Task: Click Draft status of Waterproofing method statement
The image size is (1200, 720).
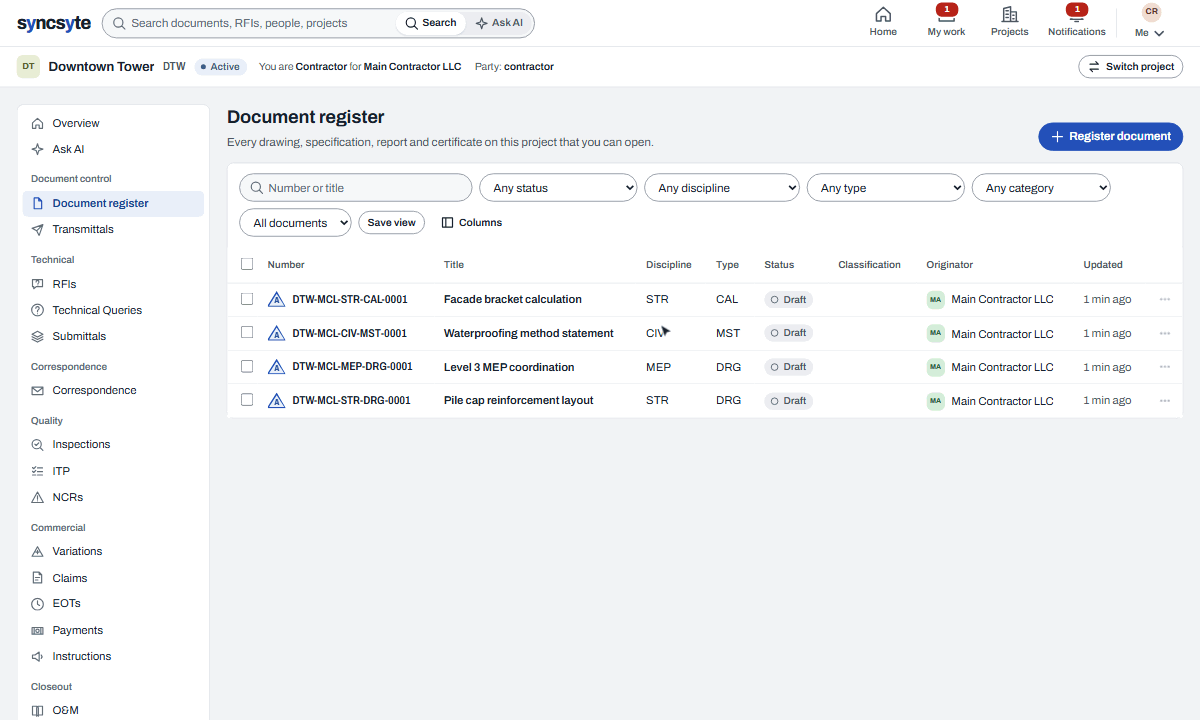Action: [x=789, y=333]
